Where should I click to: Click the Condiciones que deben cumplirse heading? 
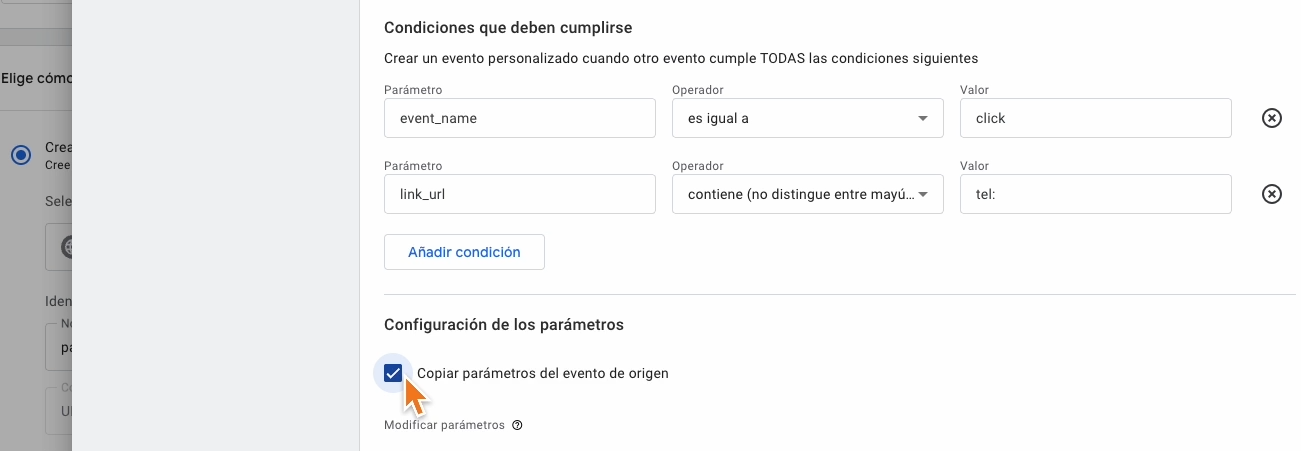click(508, 27)
